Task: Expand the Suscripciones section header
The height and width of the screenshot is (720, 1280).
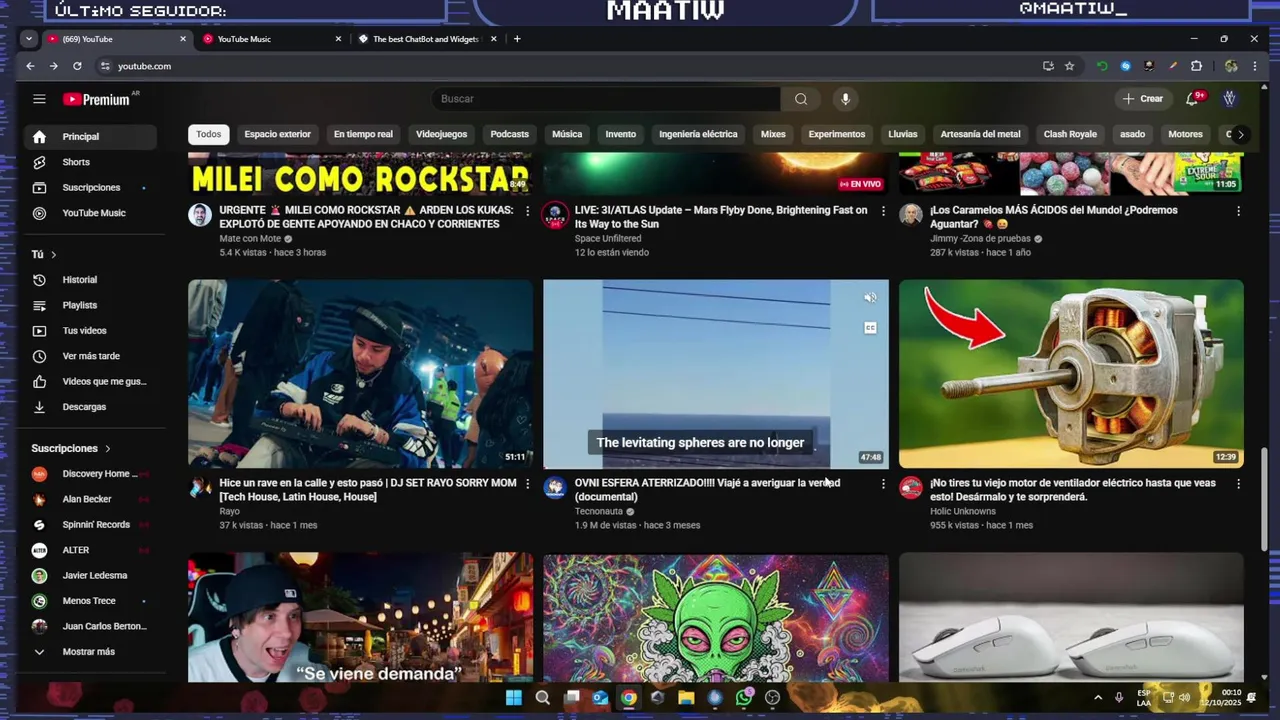Action: click(71, 449)
